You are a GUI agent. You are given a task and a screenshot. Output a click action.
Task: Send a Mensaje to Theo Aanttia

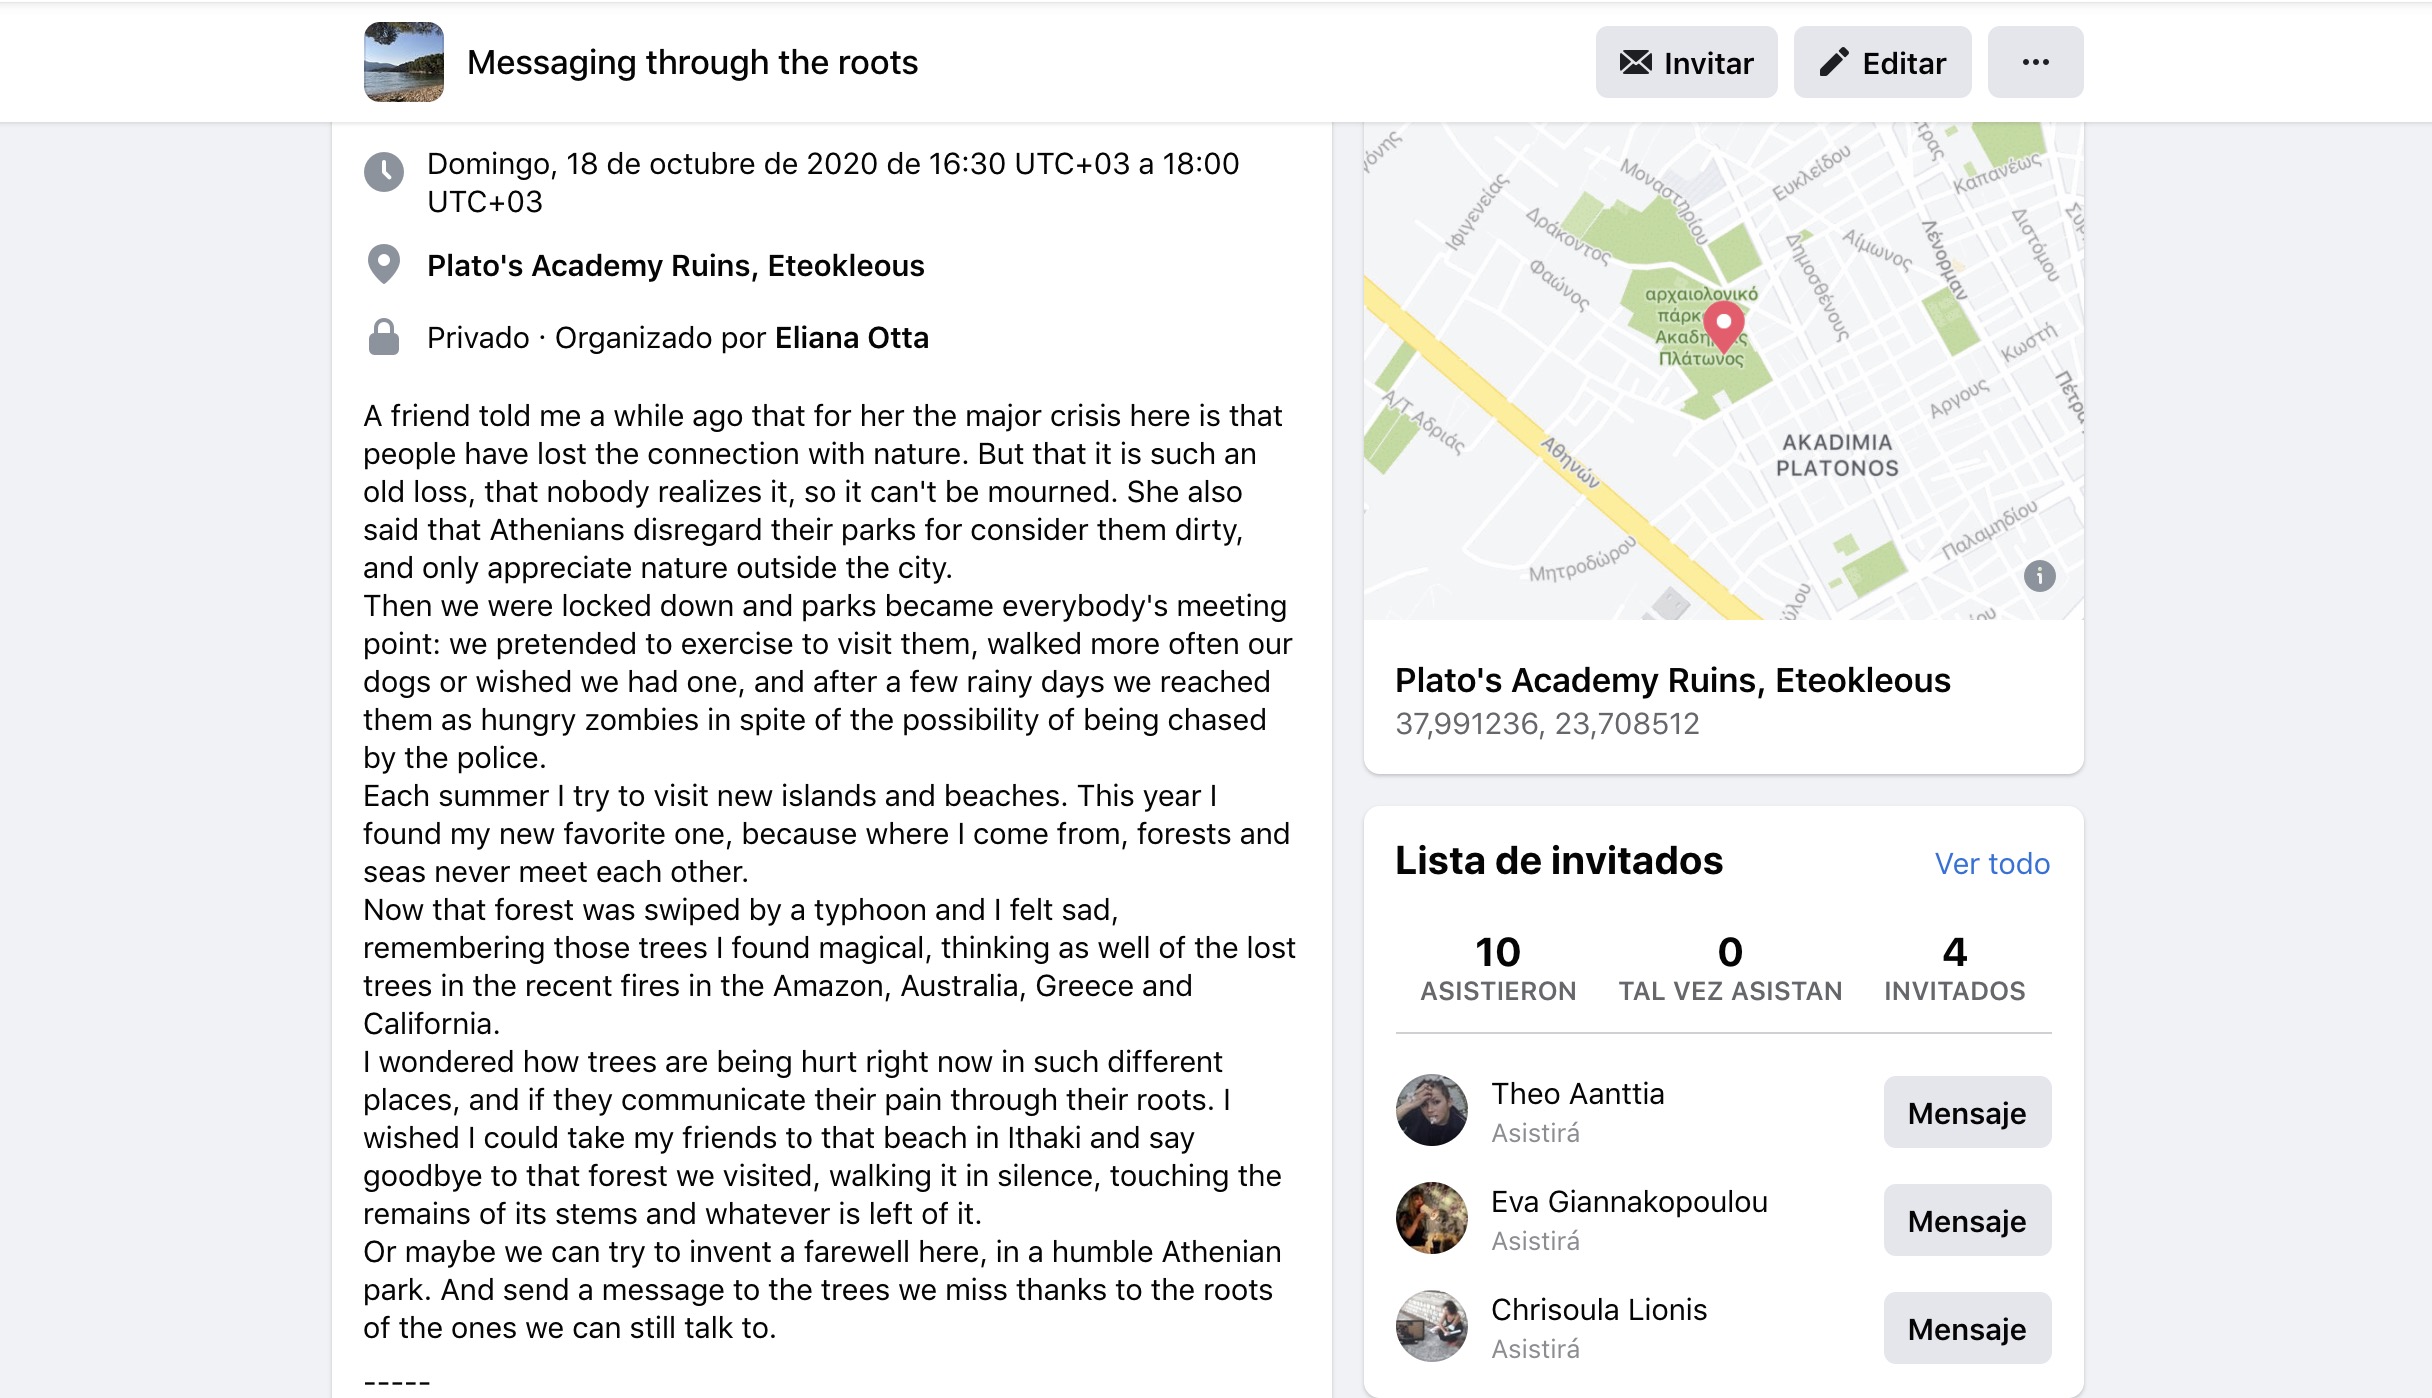pos(1966,1112)
